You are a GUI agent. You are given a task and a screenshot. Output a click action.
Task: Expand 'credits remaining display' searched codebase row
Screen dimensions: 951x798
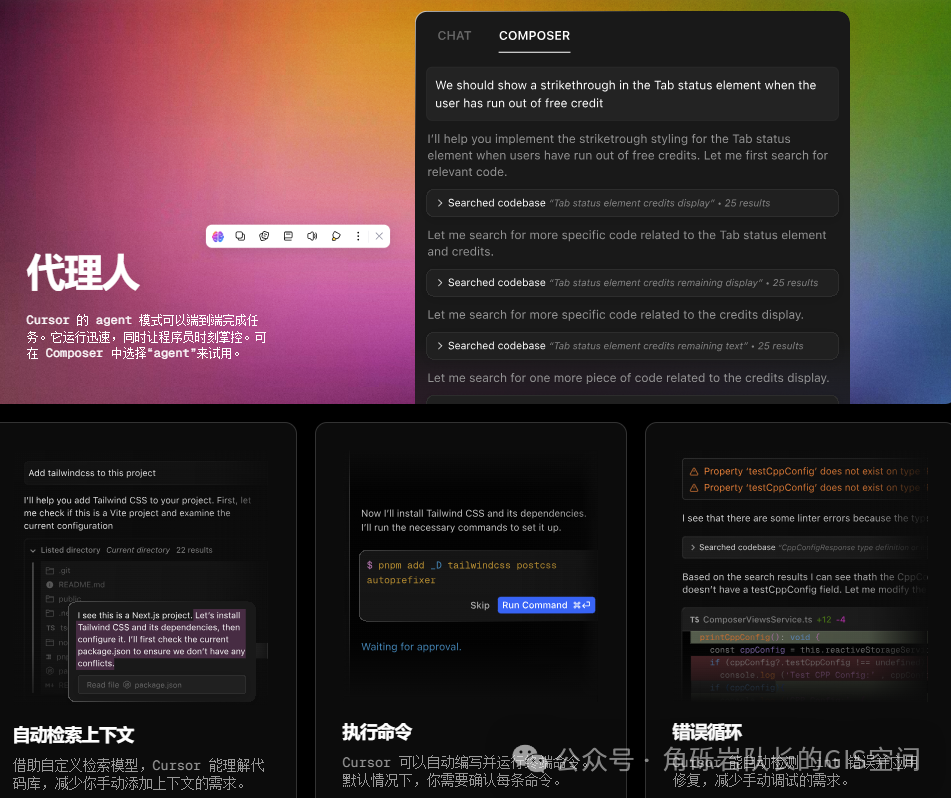632,283
